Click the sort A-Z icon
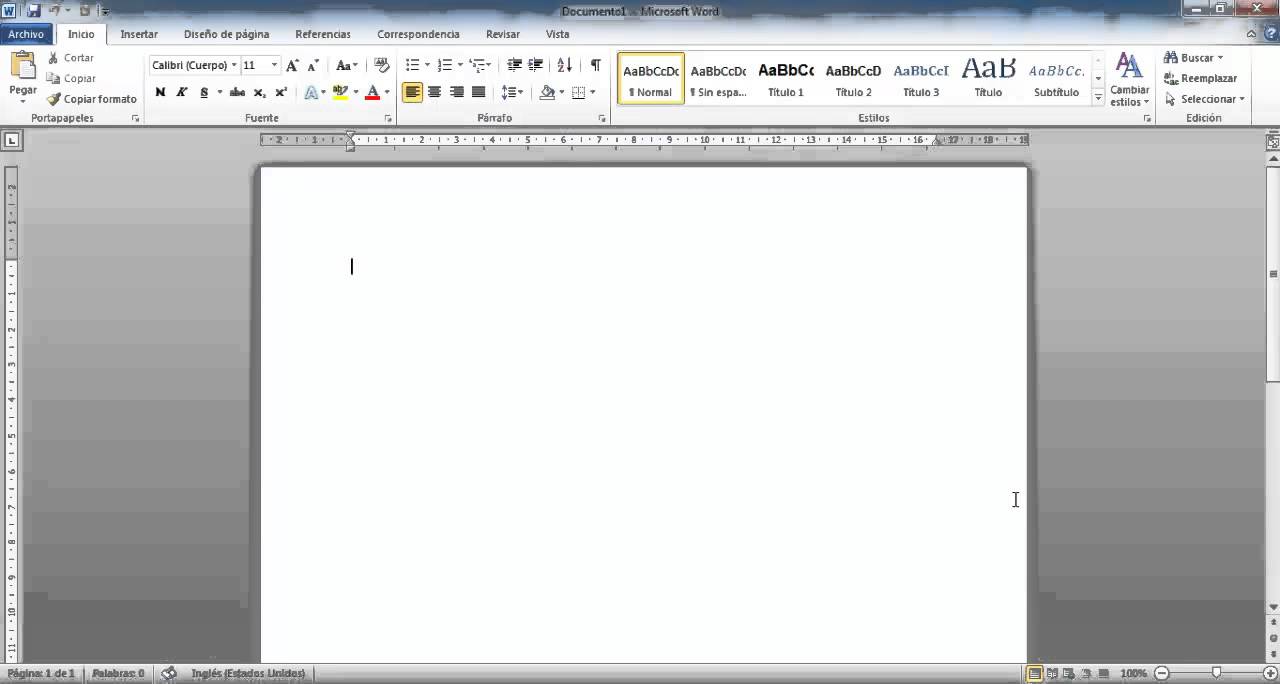Viewport: 1280px width, 684px height. [564, 65]
